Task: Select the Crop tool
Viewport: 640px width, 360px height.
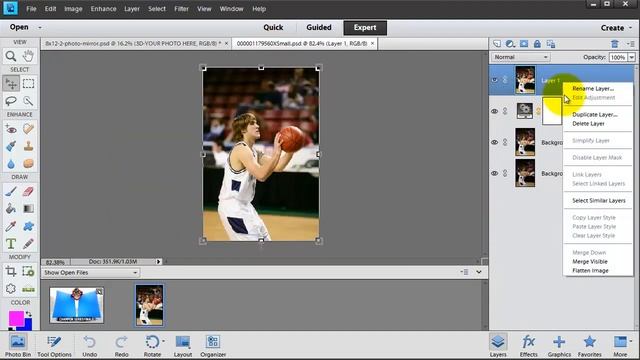Action: pyautogui.click(x=11, y=271)
